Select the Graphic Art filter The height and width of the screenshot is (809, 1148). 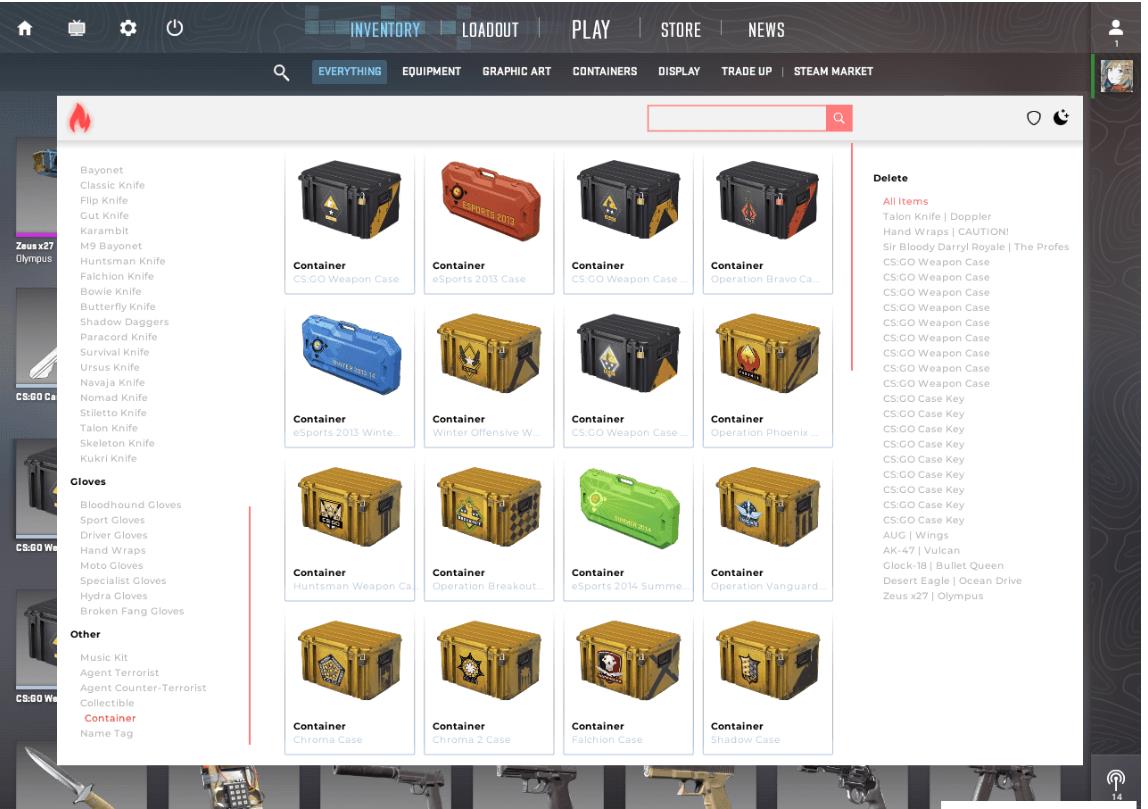[x=516, y=71]
